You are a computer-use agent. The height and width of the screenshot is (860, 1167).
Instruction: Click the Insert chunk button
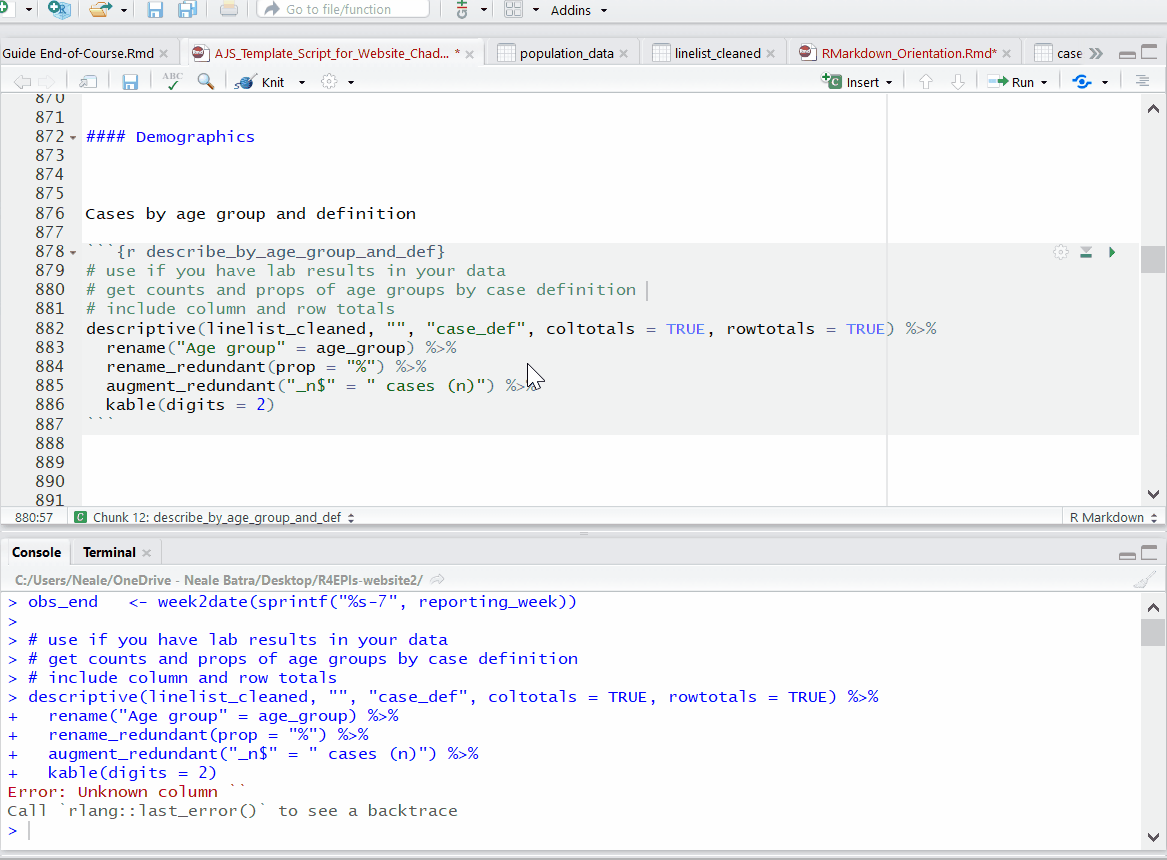tap(851, 82)
